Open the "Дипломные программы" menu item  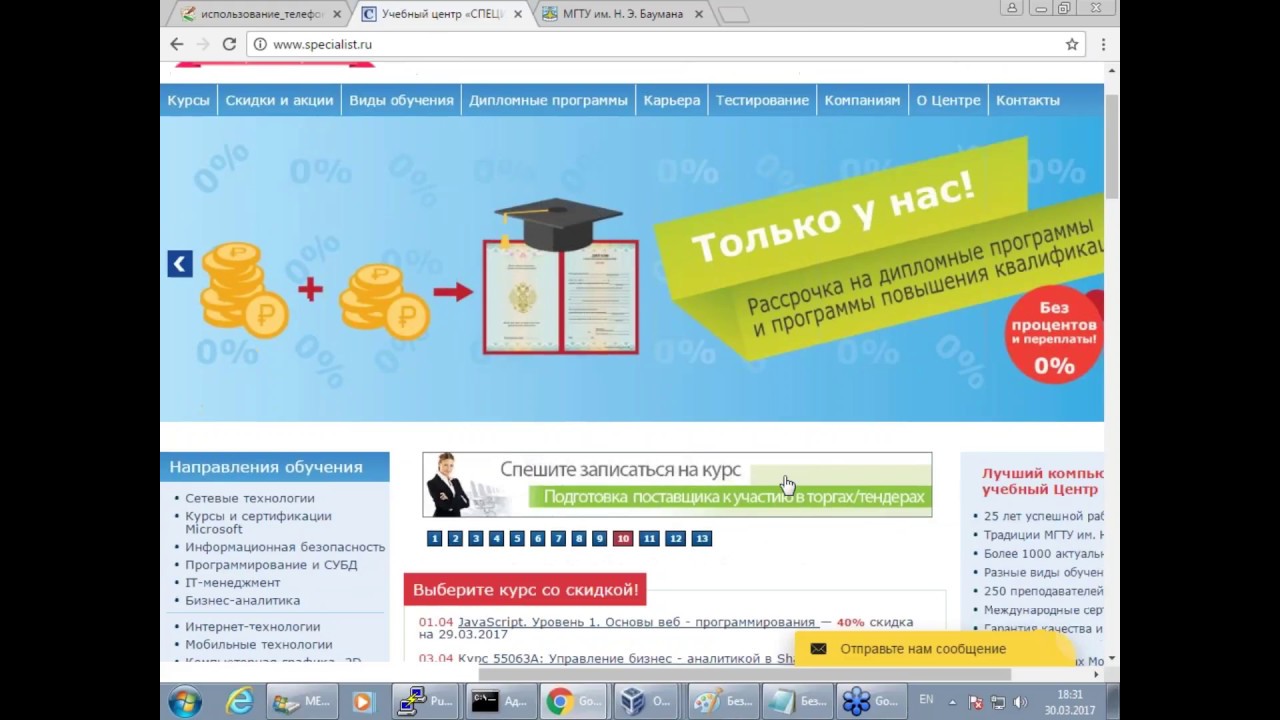tap(548, 100)
